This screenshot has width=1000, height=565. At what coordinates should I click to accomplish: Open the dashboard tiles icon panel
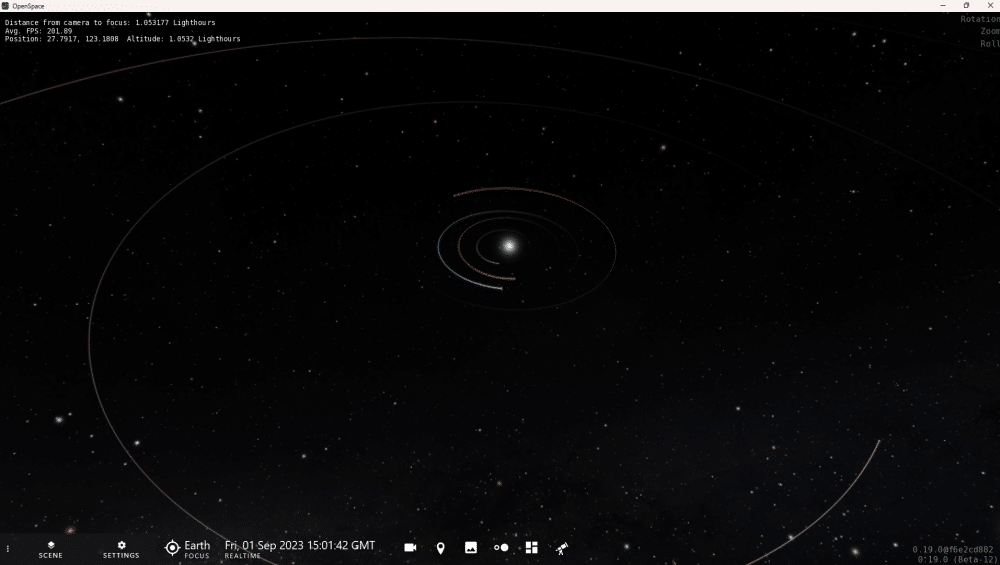(x=531, y=548)
